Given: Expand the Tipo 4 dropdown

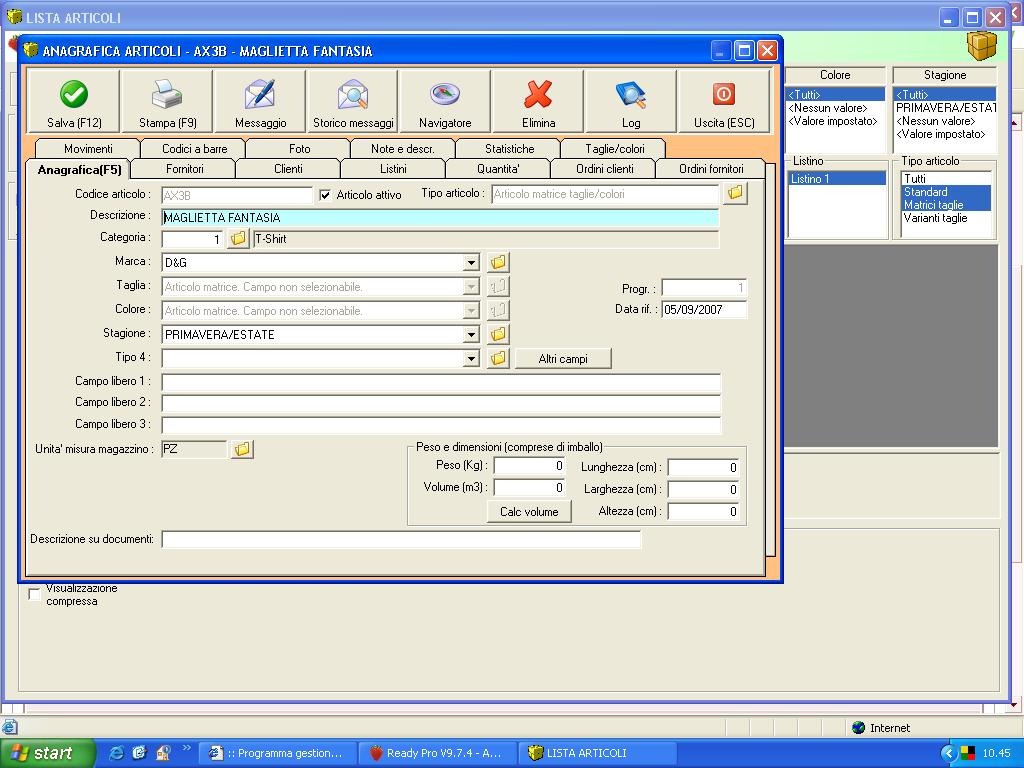Looking at the screenshot, I should [471, 359].
